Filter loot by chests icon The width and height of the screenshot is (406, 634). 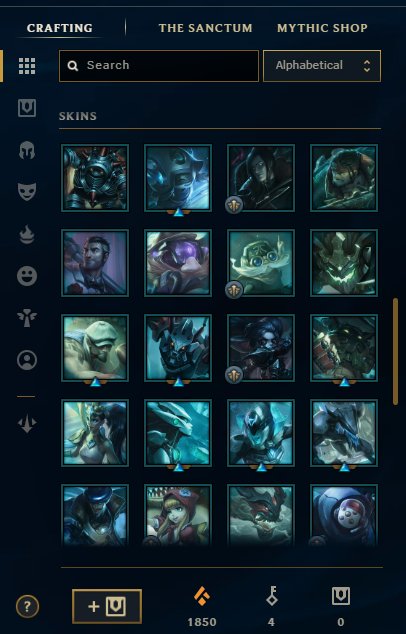[27, 108]
